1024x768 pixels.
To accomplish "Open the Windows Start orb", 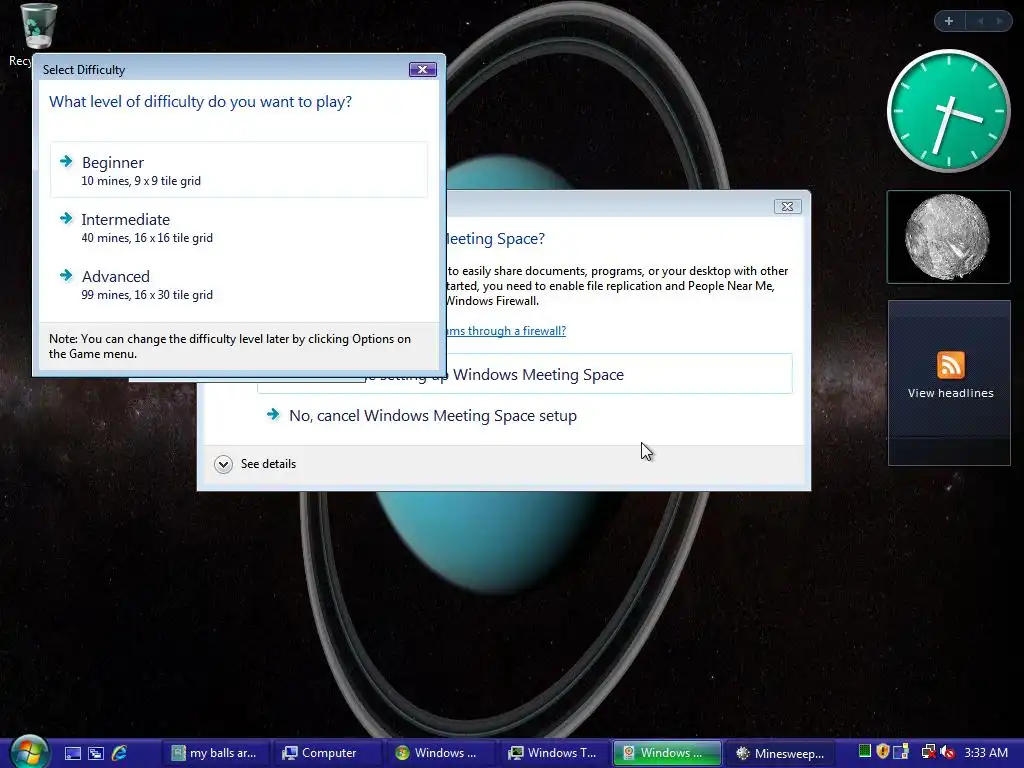I will pos(29,752).
